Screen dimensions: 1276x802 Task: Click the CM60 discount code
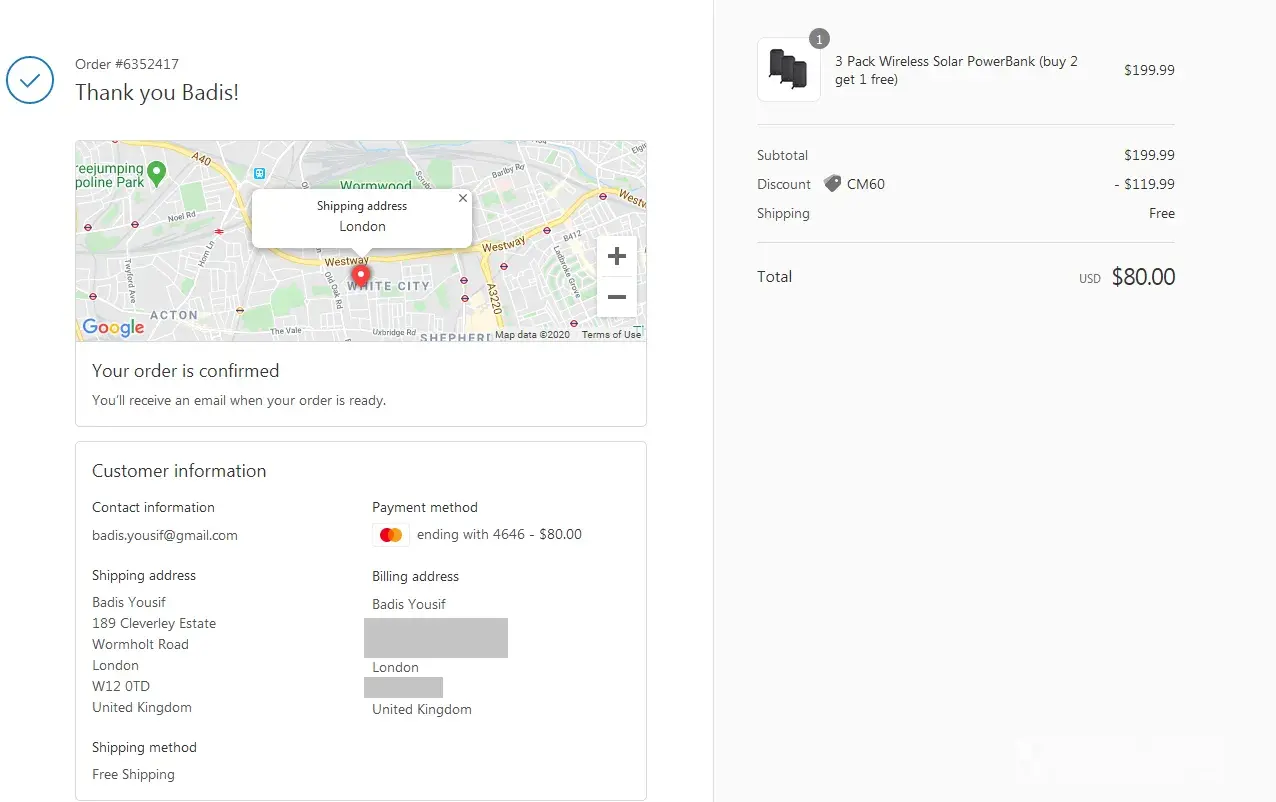point(866,184)
